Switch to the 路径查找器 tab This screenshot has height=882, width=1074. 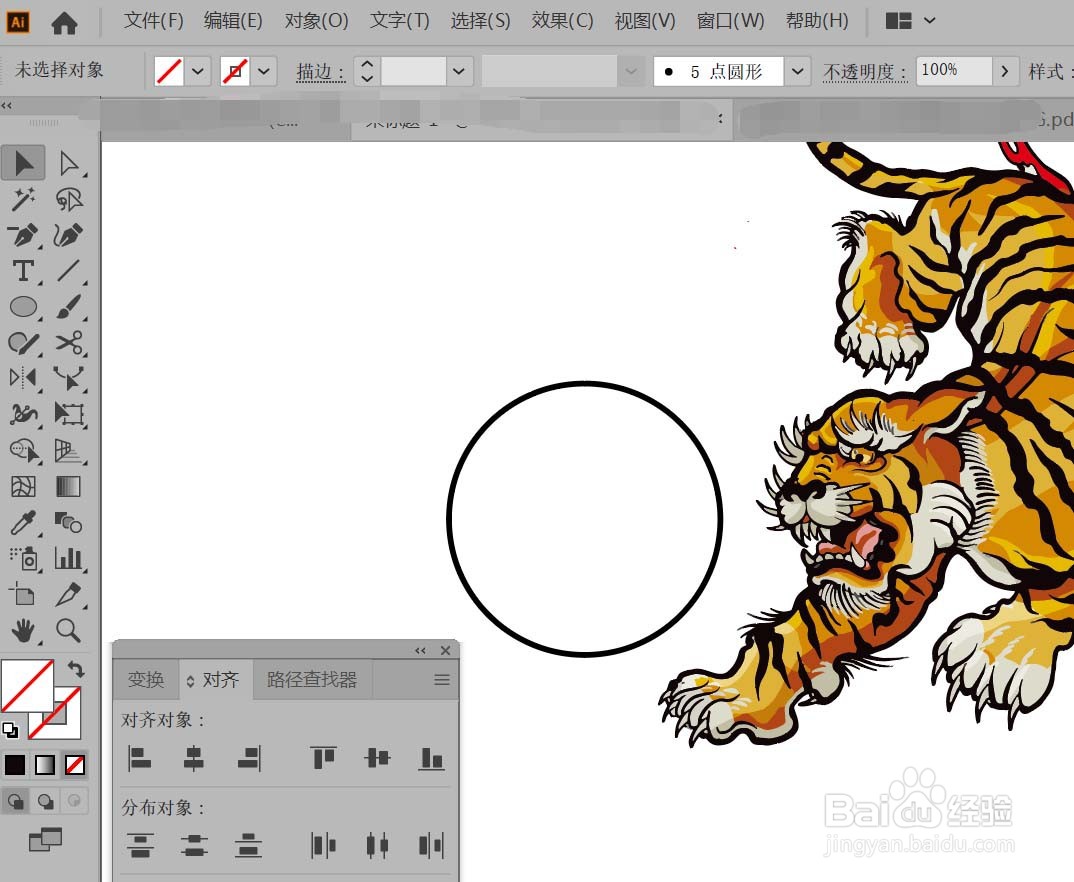pyautogui.click(x=312, y=680)
